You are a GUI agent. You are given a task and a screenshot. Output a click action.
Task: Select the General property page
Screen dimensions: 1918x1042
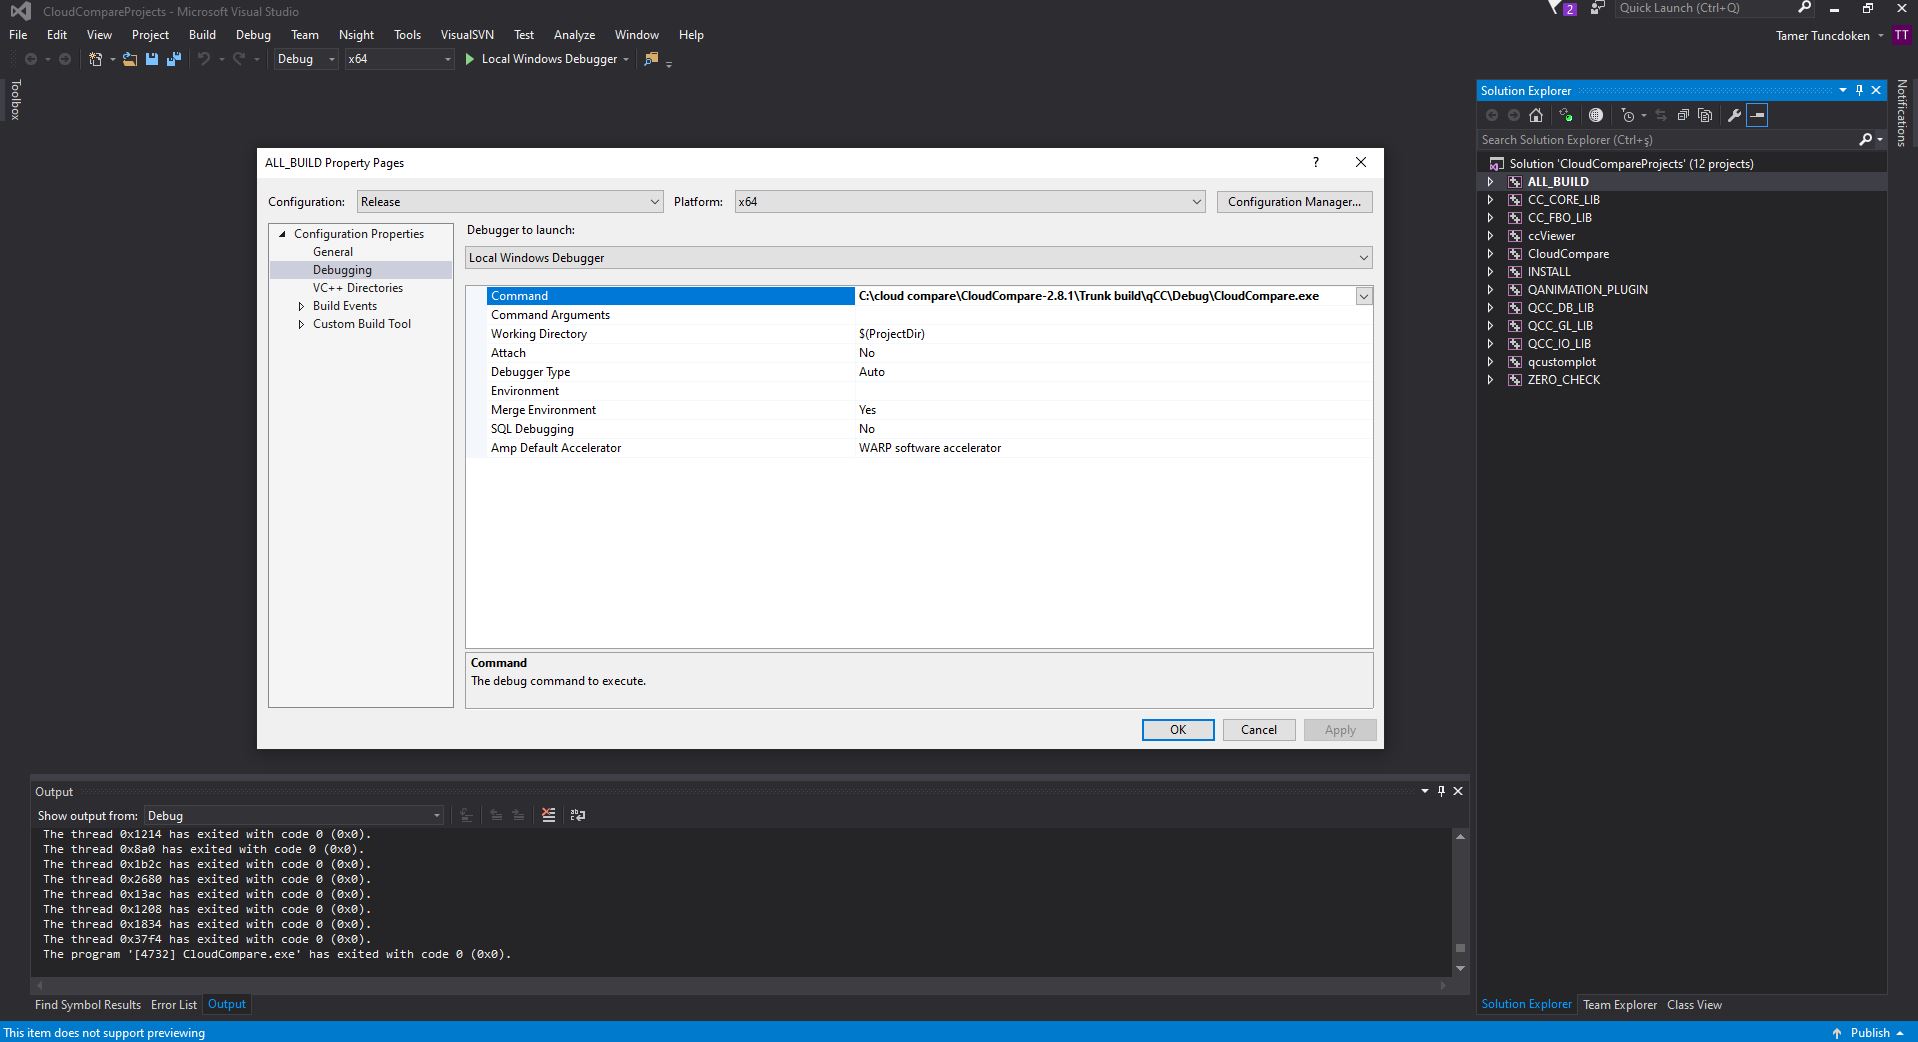click(x=333, y=252)
